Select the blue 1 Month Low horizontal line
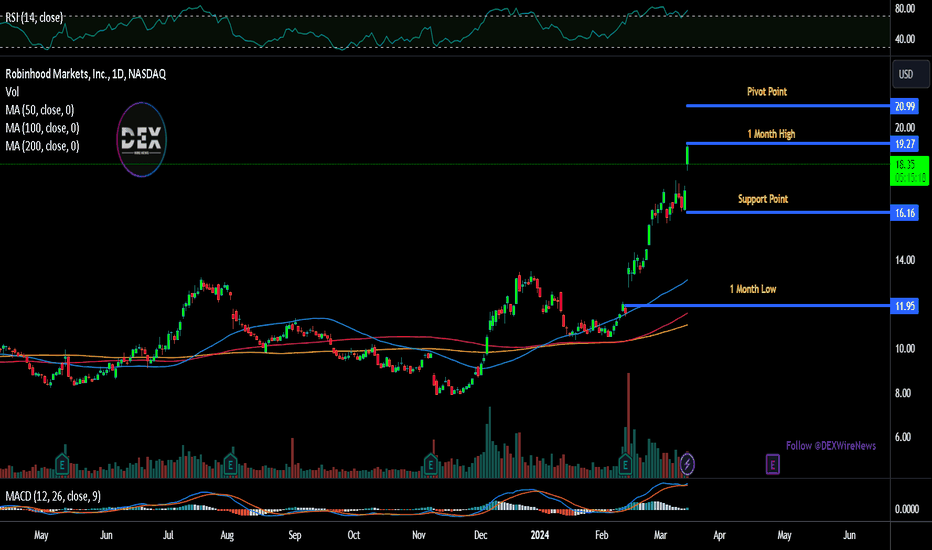This screenshot has height=550, width=932. [757, 306]
